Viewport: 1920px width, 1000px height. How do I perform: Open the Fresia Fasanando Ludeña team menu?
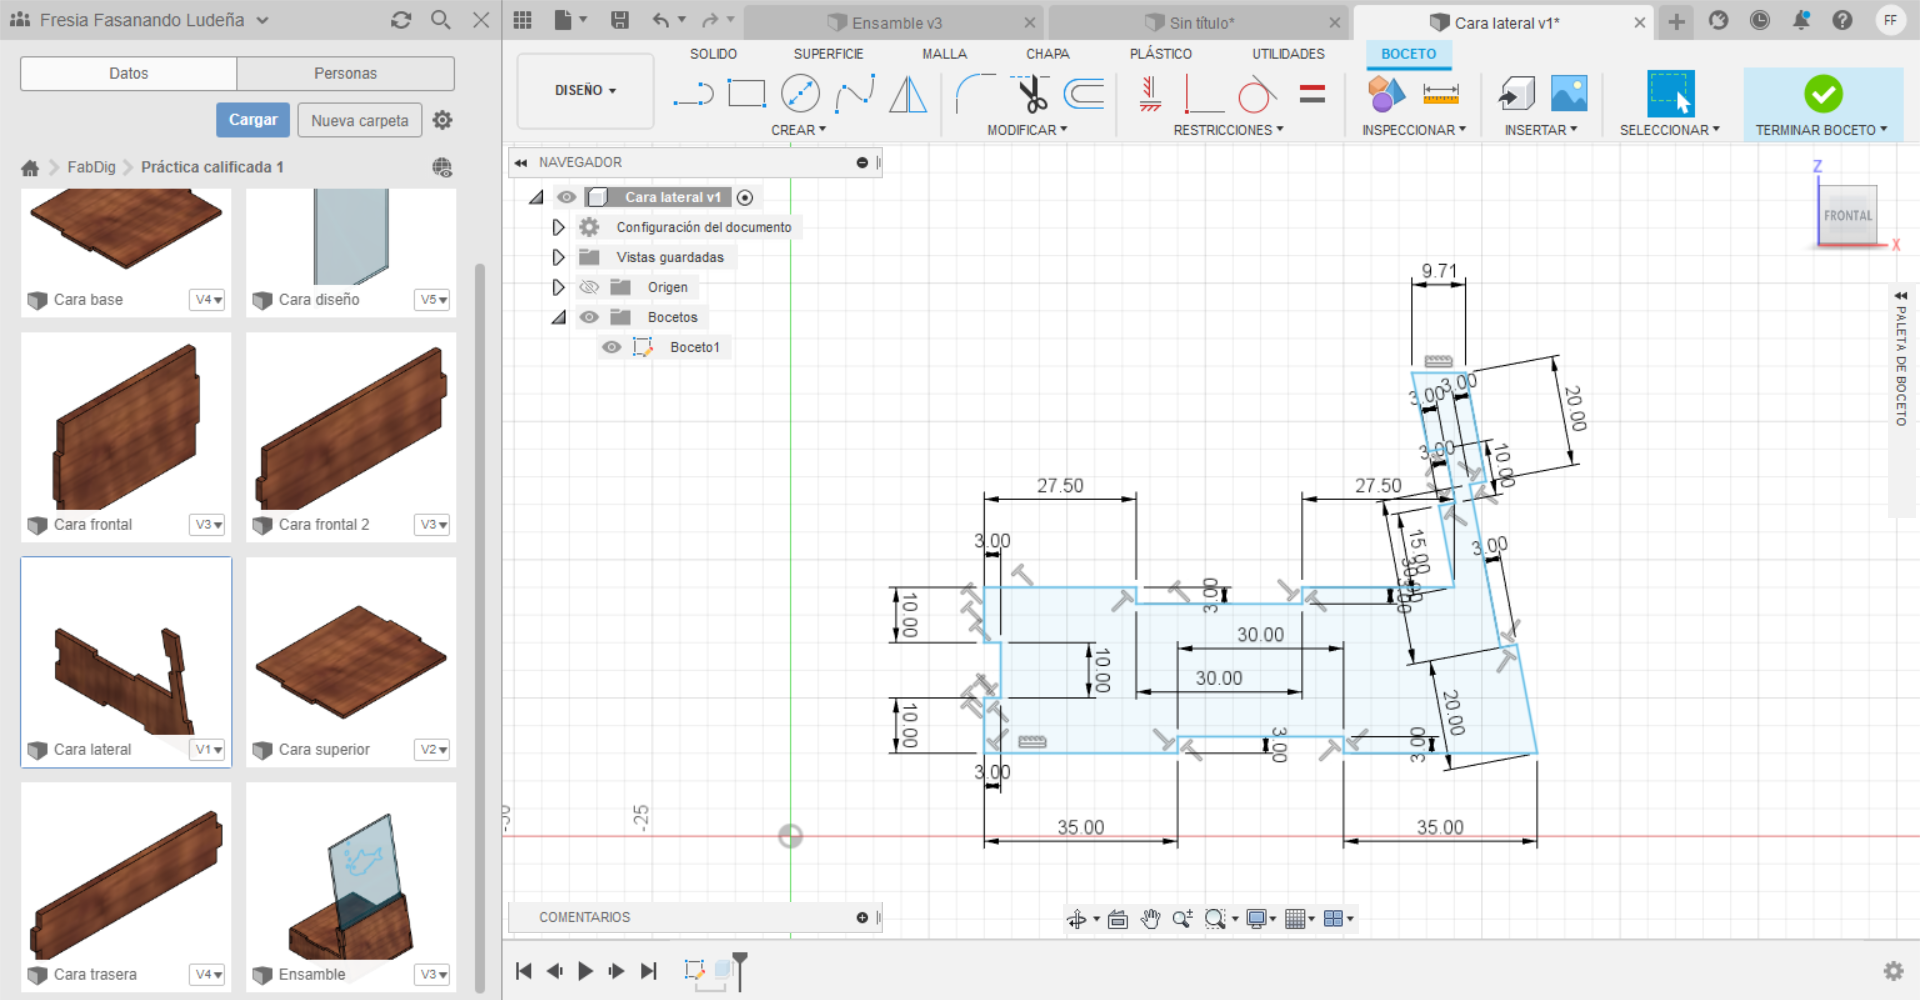140,20
